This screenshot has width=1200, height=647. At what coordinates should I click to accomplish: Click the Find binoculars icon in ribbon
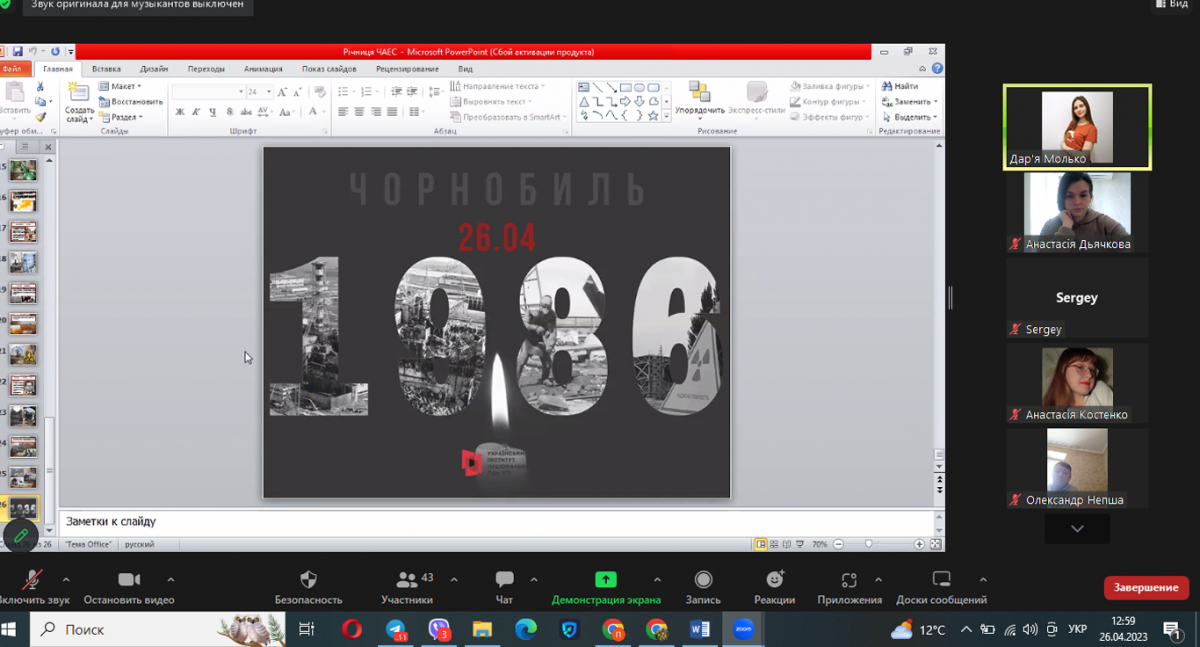click(887, 87)
